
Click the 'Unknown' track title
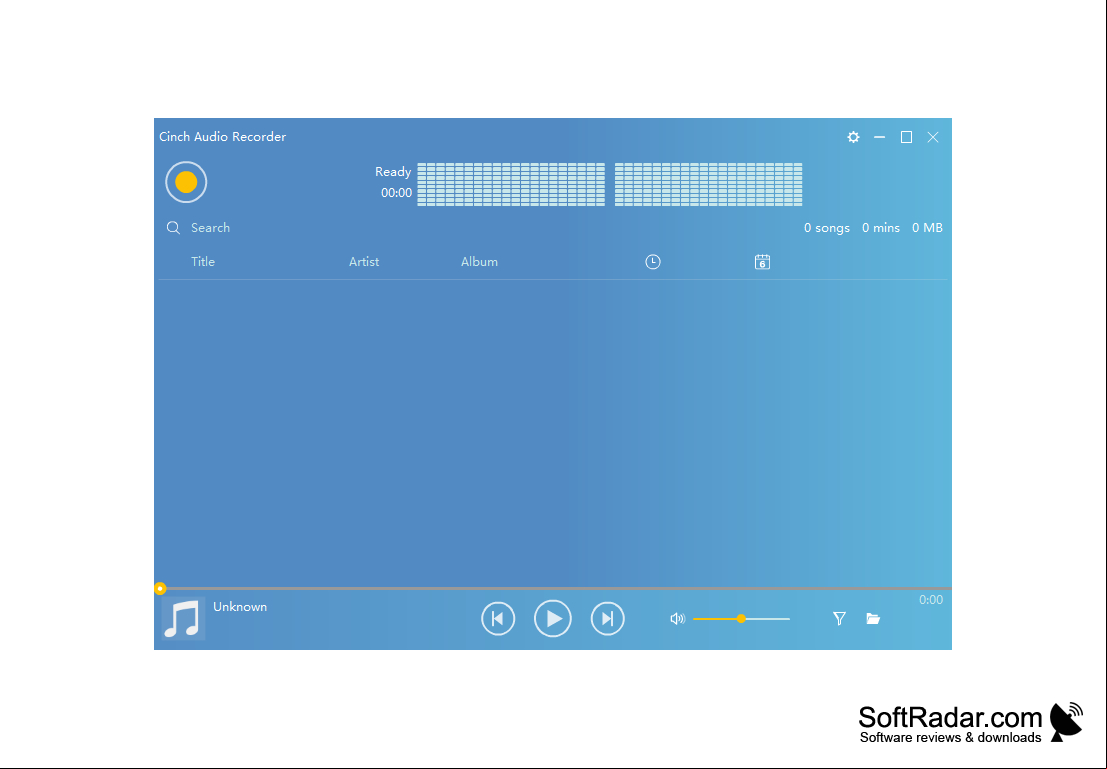240,607
